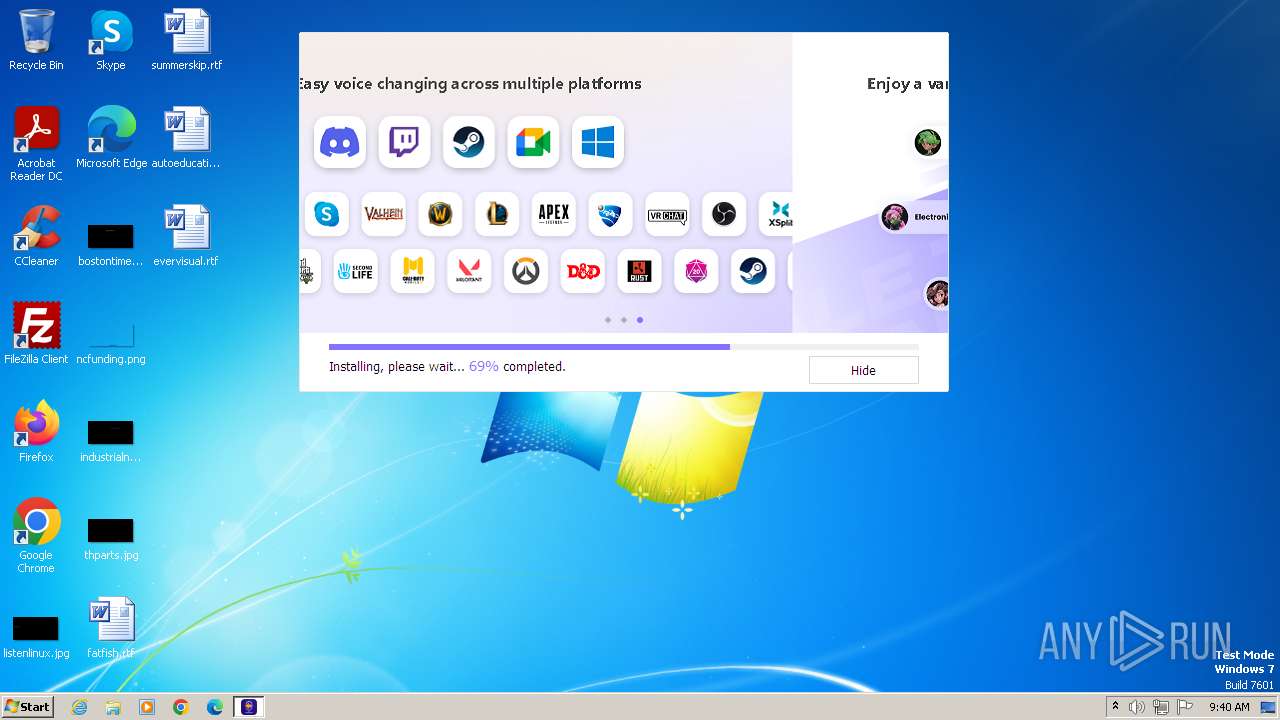
Task: Hide the installer window with Hide button
Action: point(863,371)
